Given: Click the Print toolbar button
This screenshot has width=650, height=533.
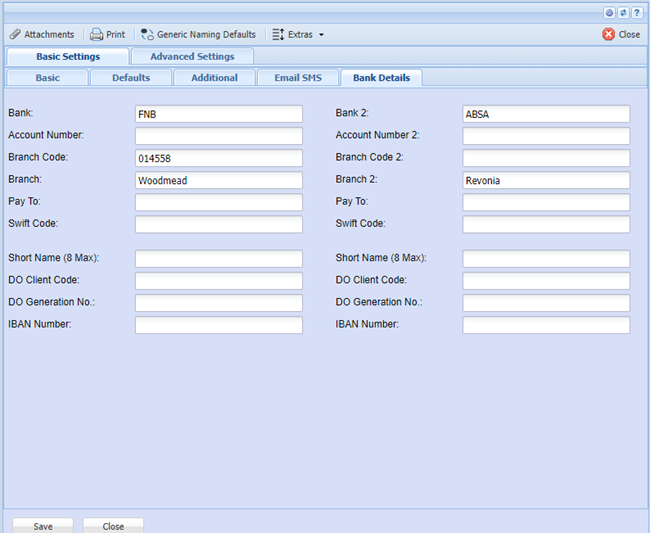Looking at the screenshot, I should pos(108,34).
